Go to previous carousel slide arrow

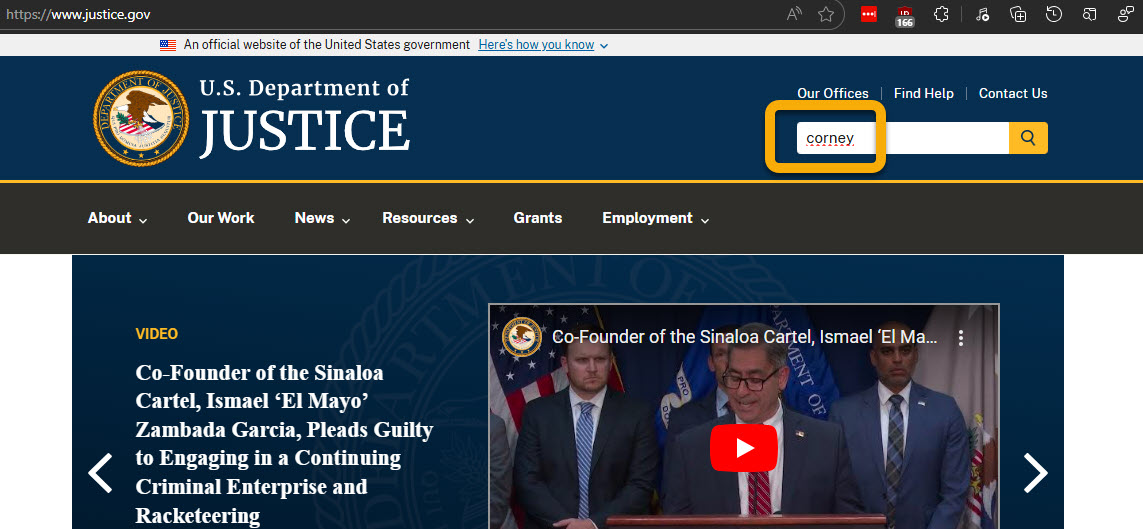100,473
